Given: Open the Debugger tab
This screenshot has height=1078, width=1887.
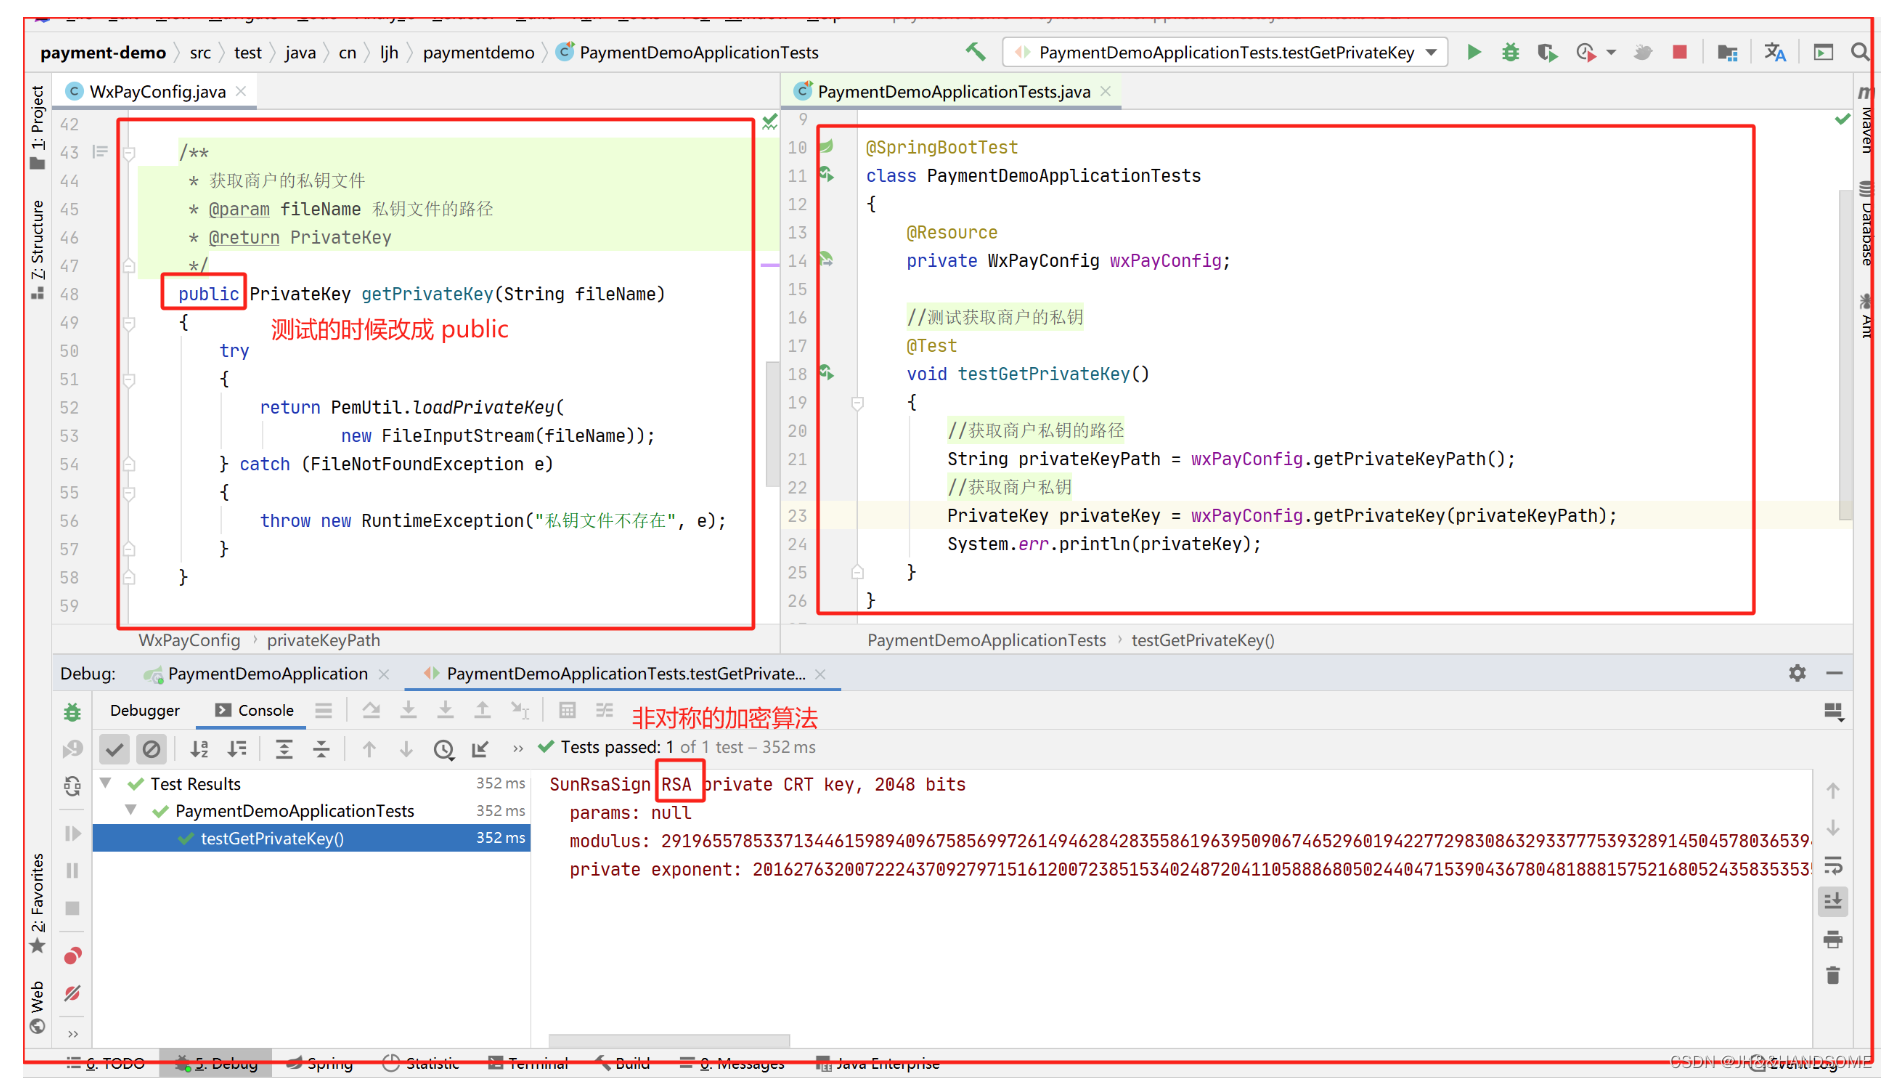Looking at the screenshot, I should [145, 710].
